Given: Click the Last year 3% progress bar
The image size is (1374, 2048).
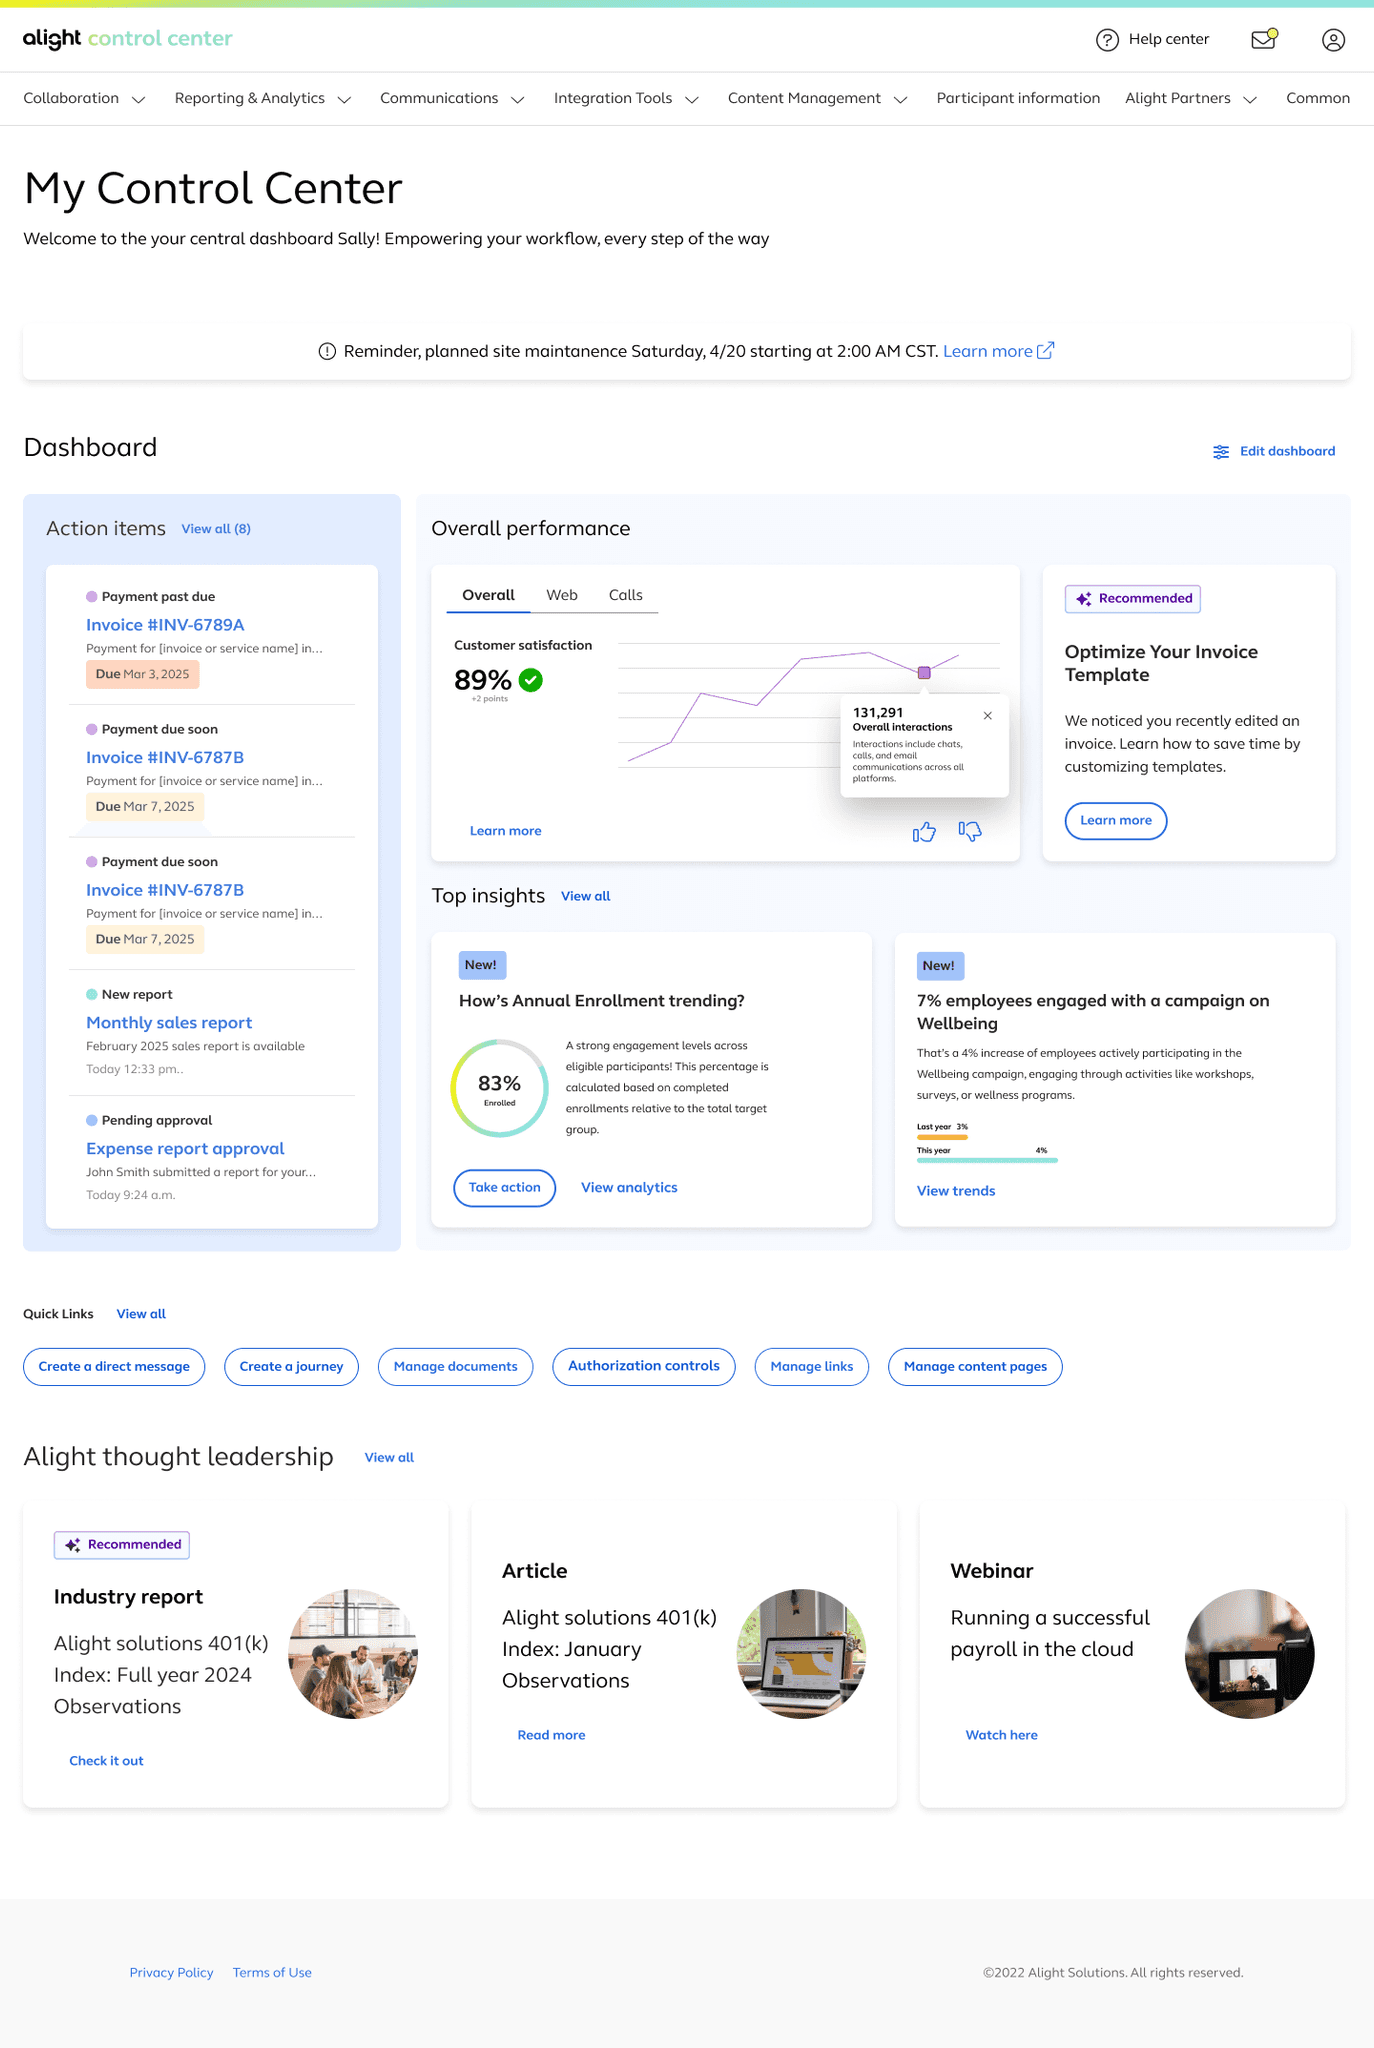Looking at the screenshot, I should (x=942, y=1137).
